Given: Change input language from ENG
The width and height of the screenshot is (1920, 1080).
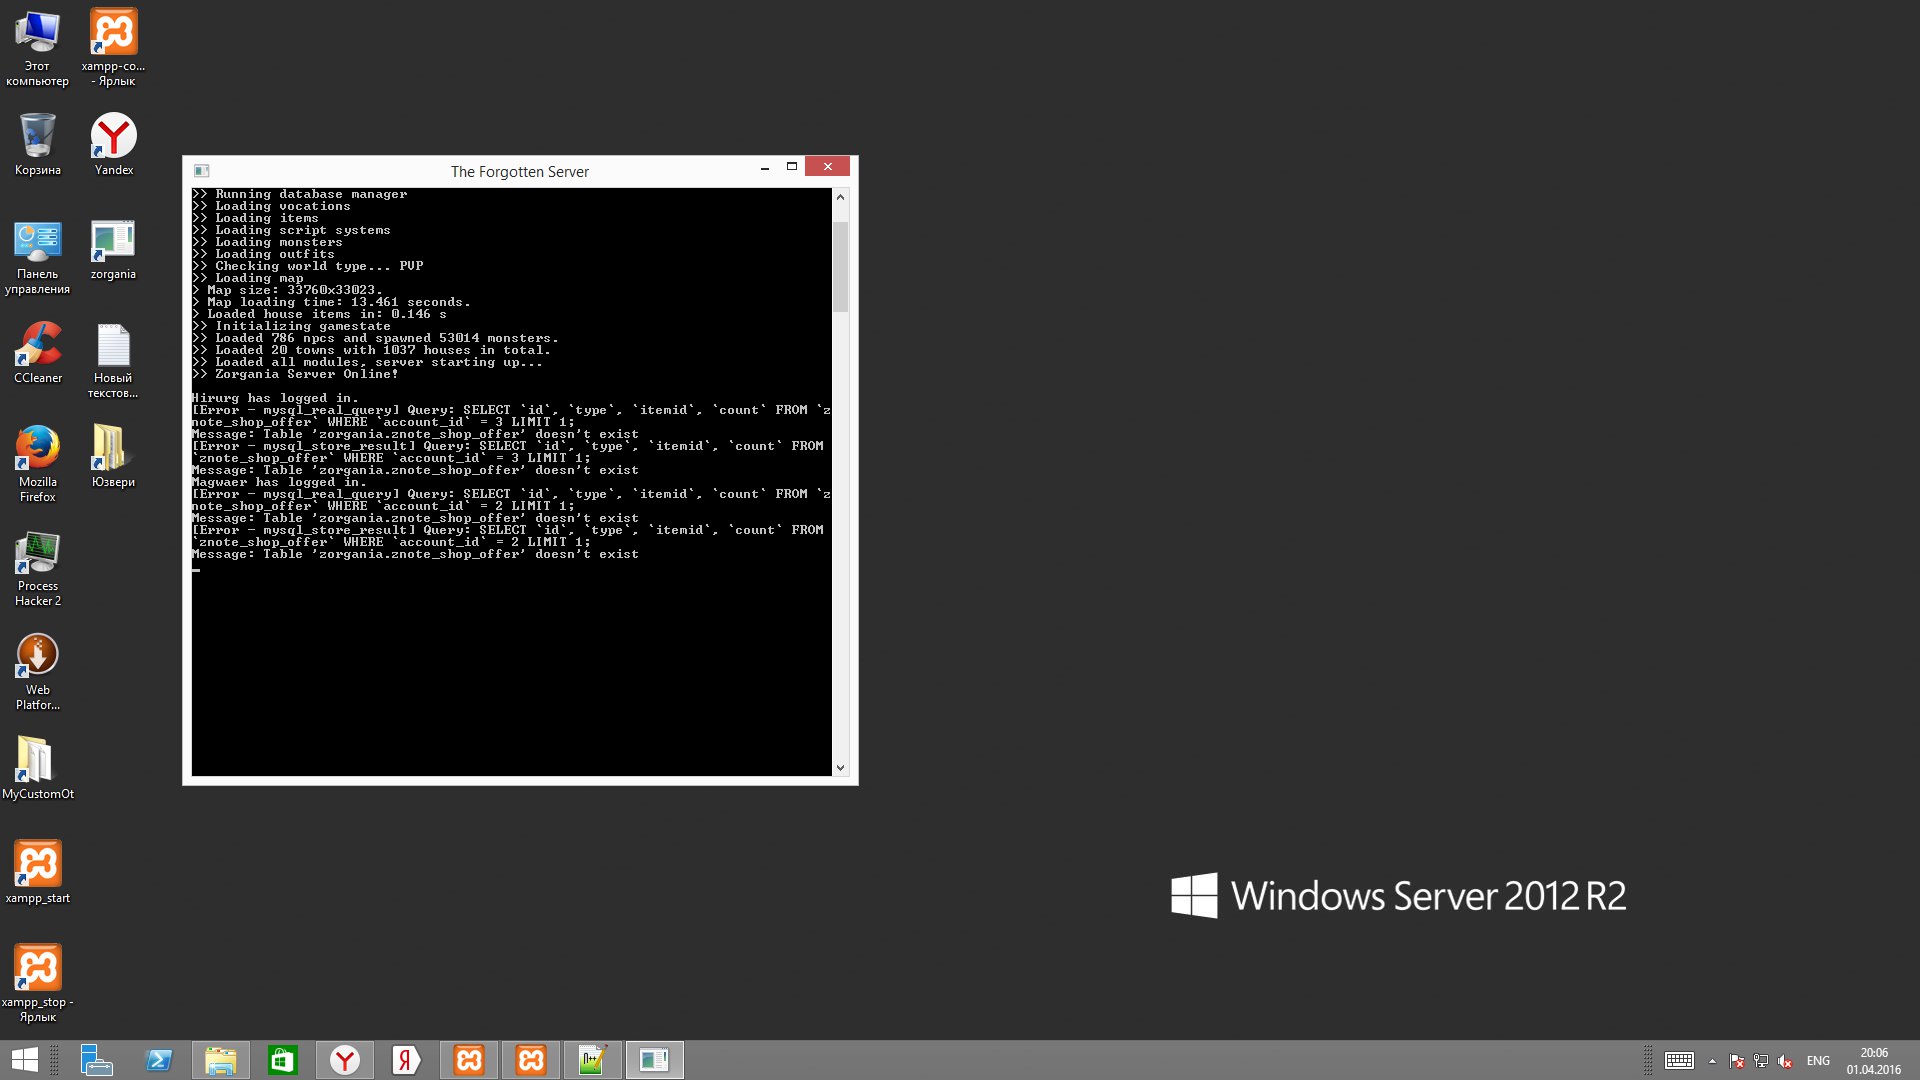Looking at the screenshot, I should tap(1818, 1061).
